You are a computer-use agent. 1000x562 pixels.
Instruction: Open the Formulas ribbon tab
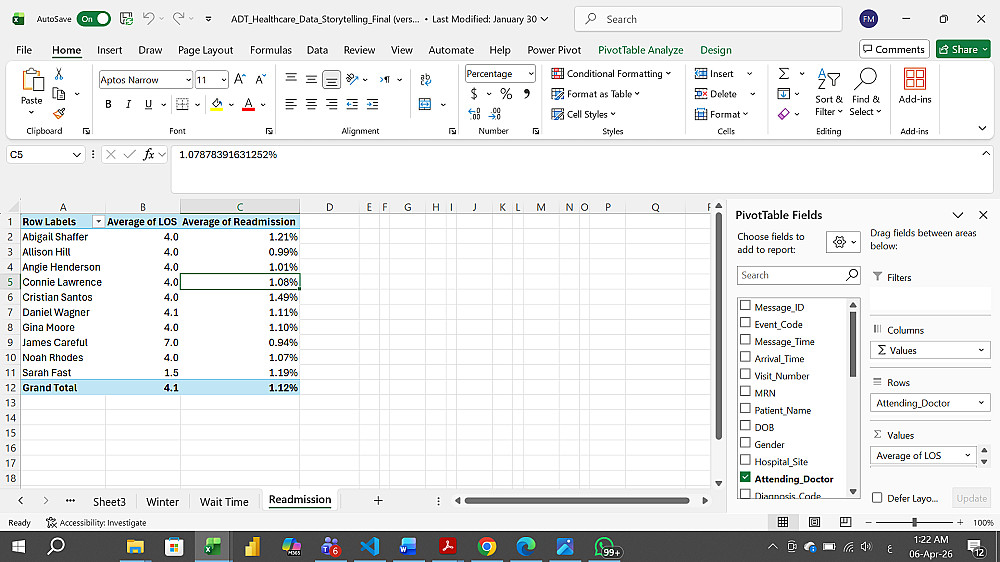point(271,50)
